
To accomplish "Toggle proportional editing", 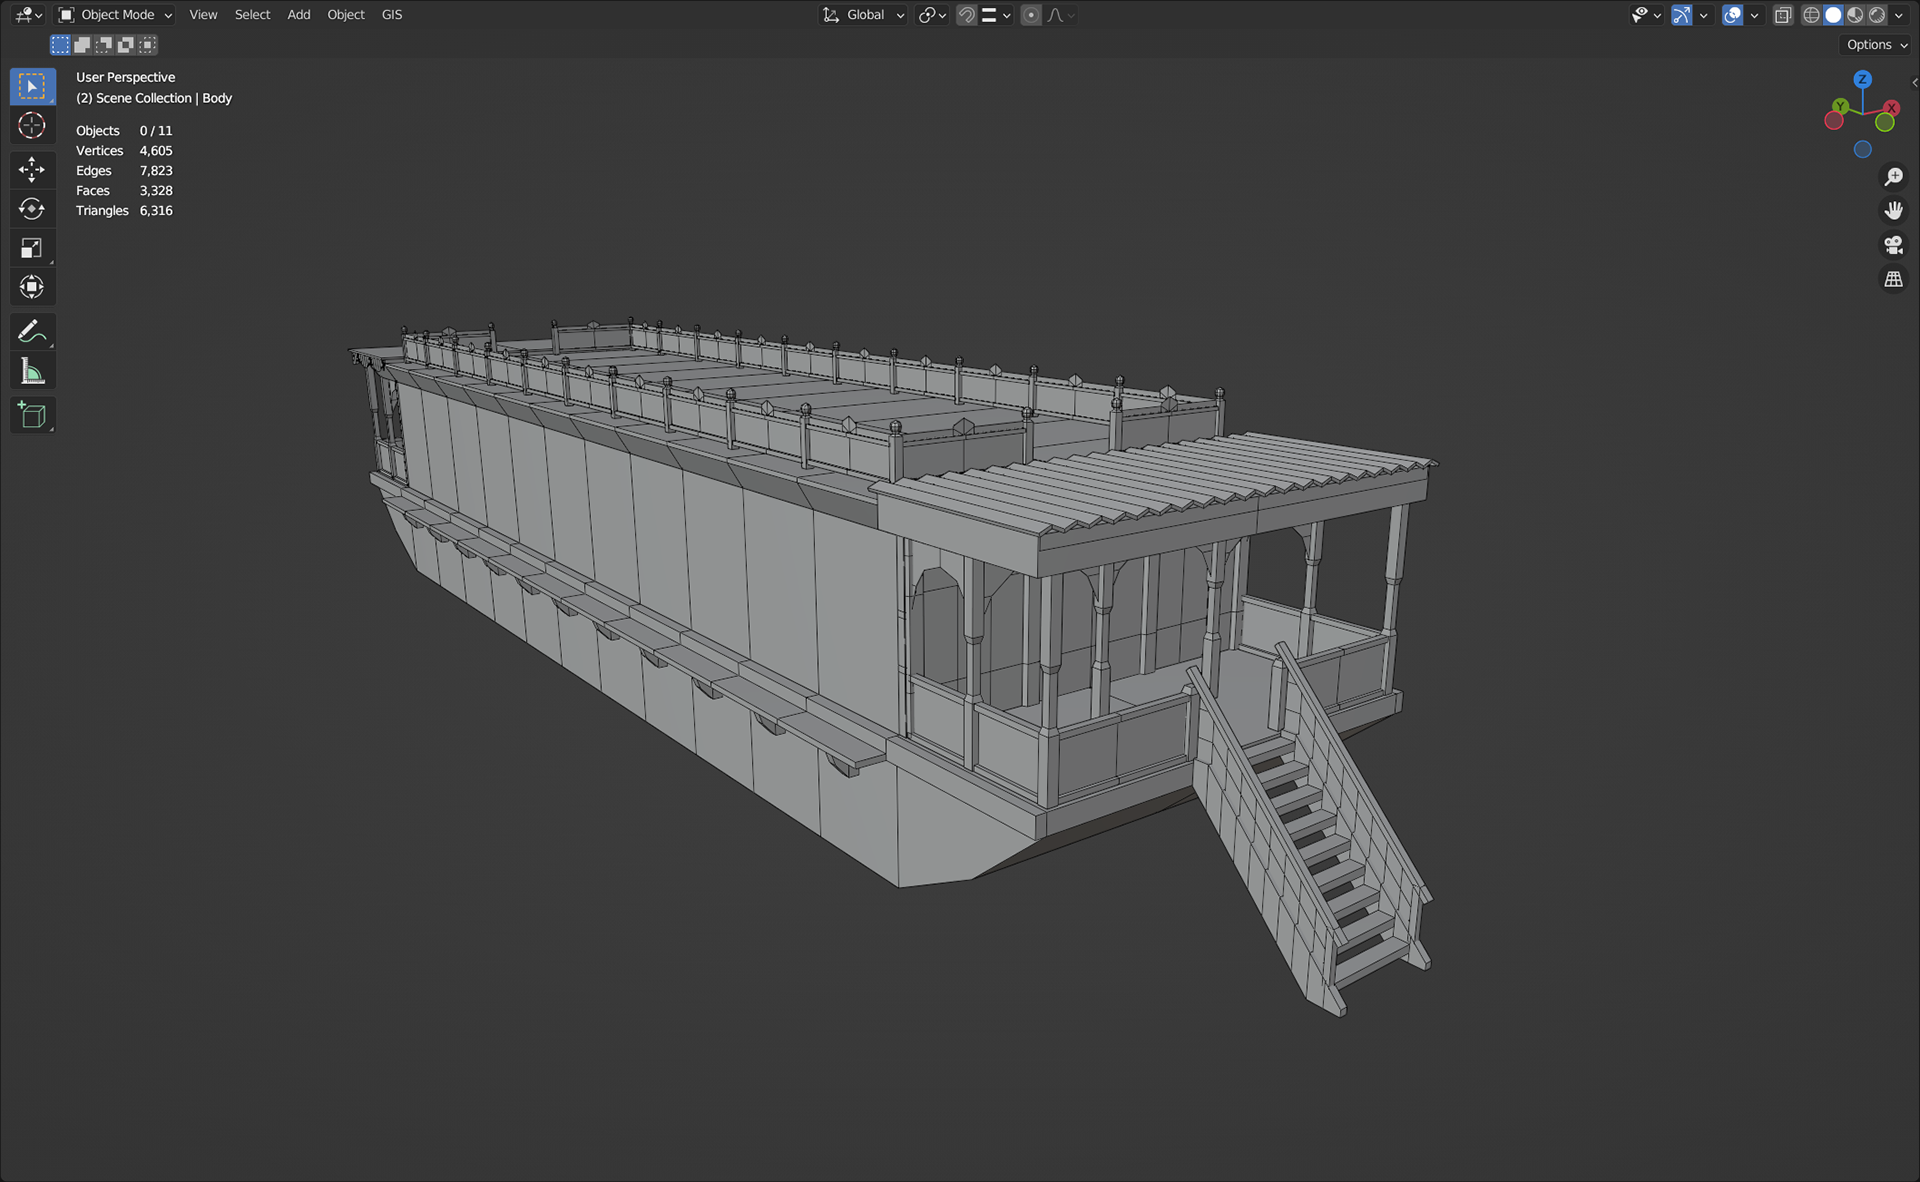I will [1031, 15].
